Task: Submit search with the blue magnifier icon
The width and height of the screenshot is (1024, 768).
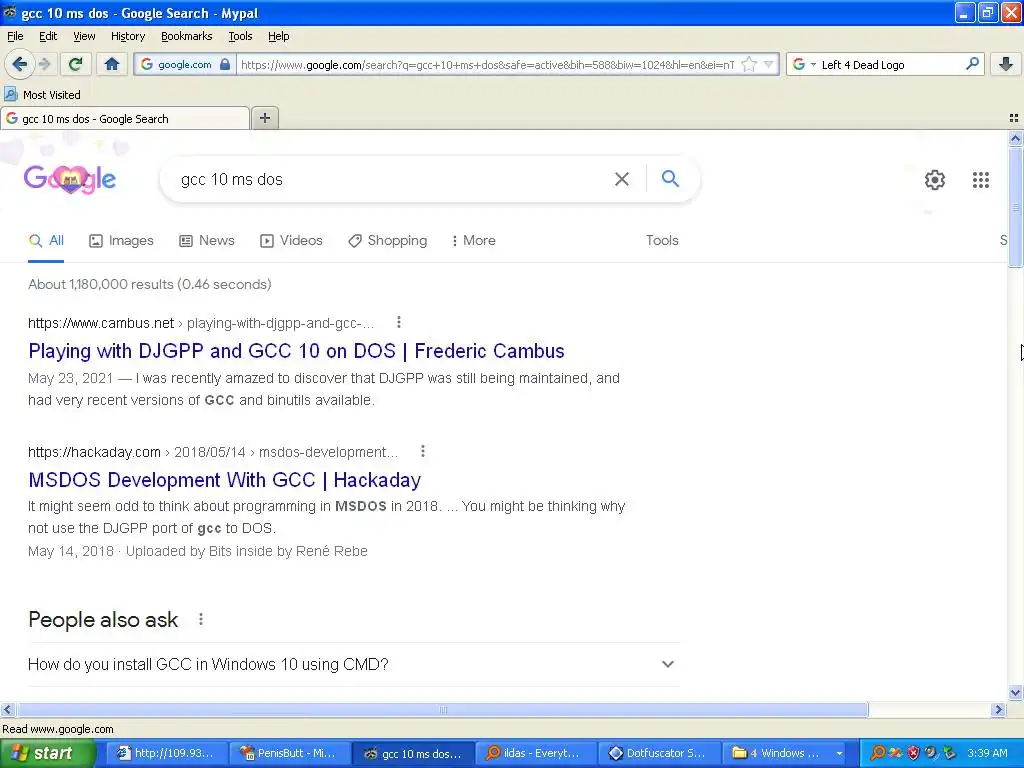Action: (x=670, y=178)
